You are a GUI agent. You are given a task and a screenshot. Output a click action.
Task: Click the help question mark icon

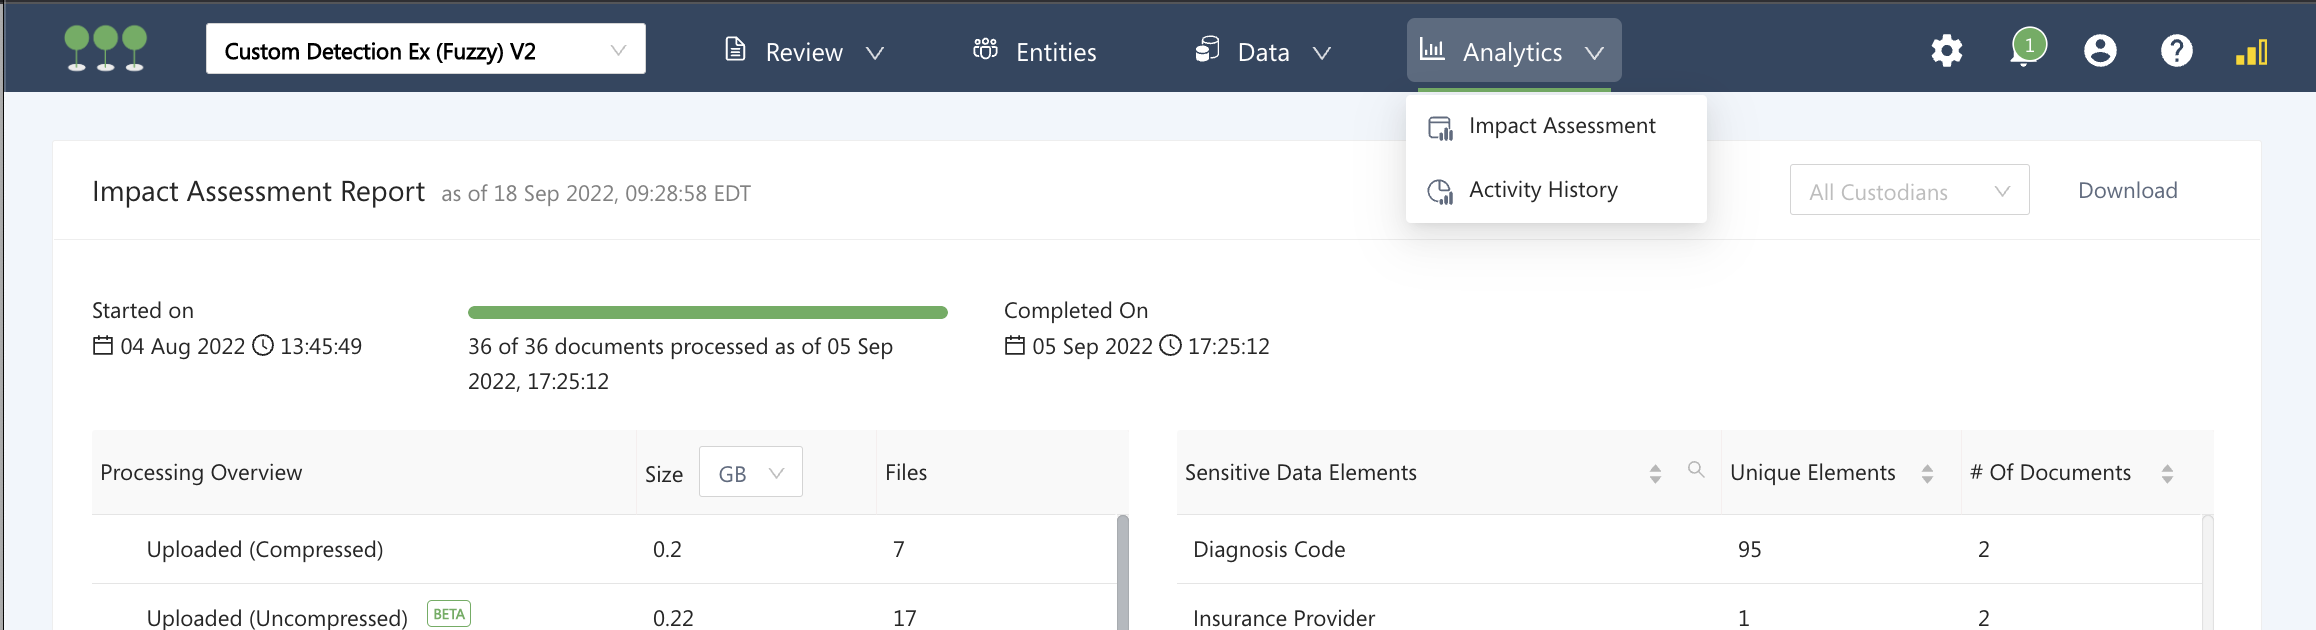tap(2176, 51)
